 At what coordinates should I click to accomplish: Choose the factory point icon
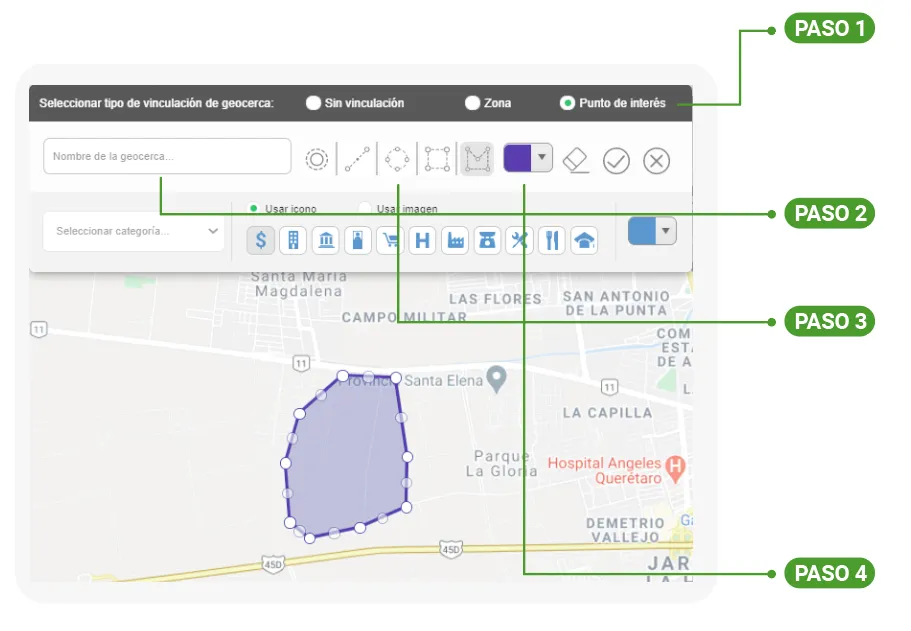coord(455,240)
